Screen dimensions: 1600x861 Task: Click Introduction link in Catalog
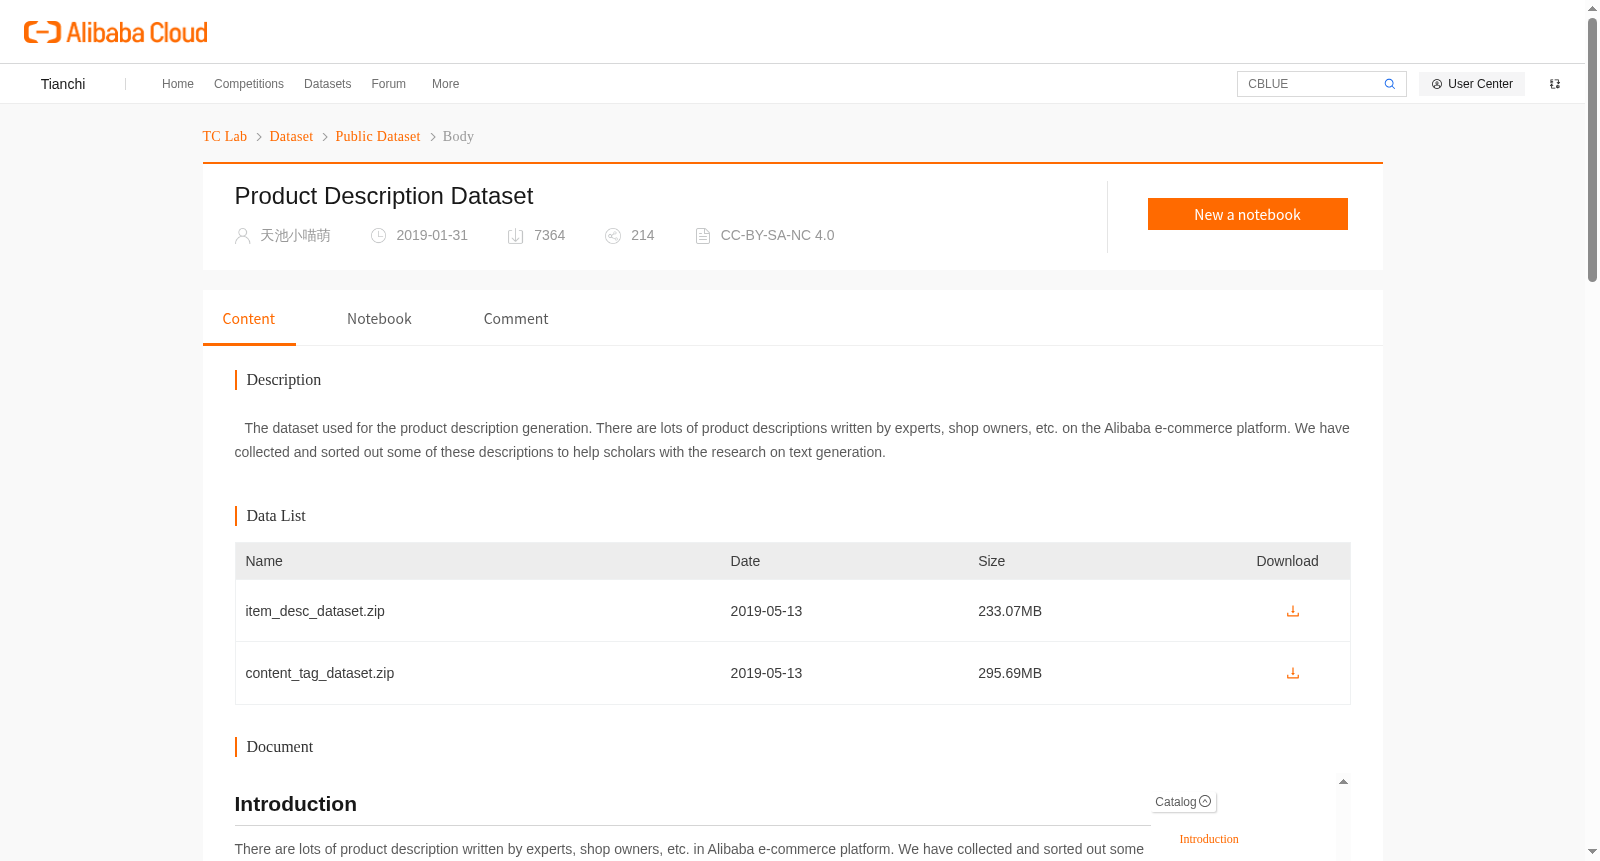pos(1209,839)
